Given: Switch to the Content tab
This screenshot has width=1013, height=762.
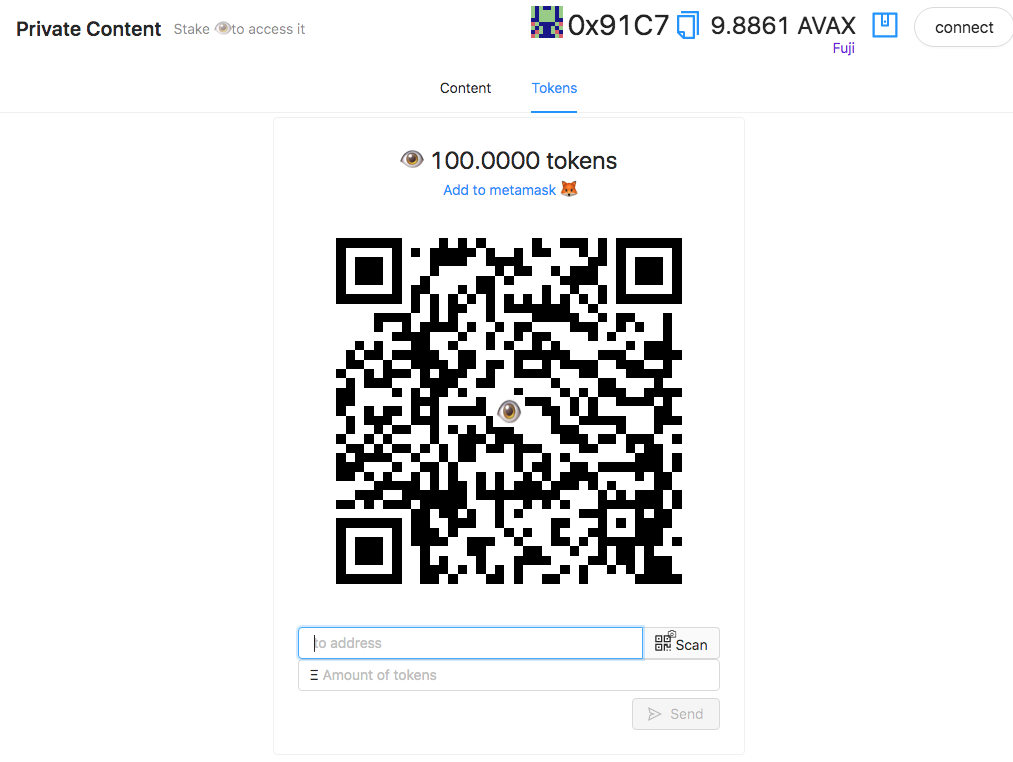Looking at the screenshot, I should [x=465, y=88].
